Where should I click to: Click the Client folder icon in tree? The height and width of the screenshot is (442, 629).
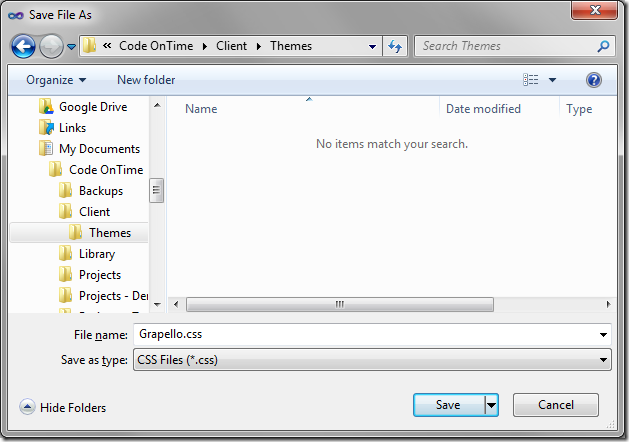(65, 211)
